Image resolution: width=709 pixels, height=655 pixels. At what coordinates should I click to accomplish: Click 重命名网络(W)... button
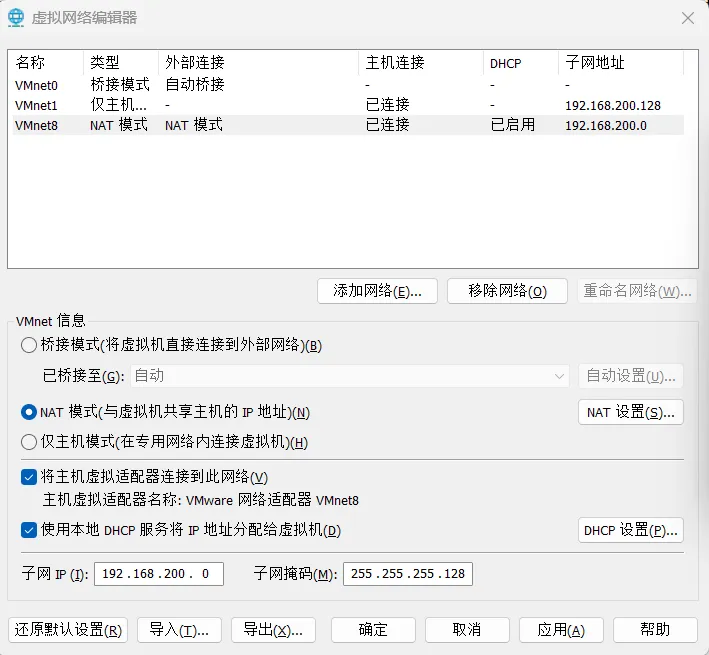(x=637, y=291)
